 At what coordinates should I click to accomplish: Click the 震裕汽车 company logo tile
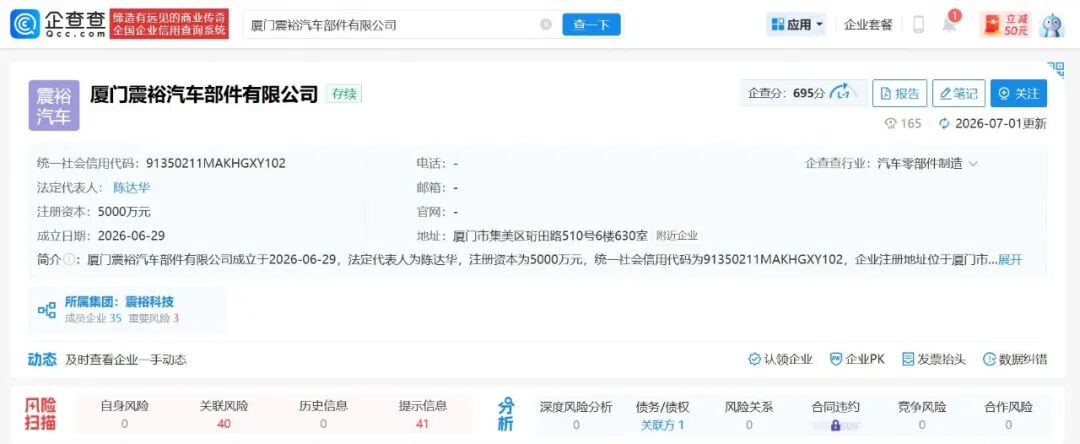[x=54, y=105]
